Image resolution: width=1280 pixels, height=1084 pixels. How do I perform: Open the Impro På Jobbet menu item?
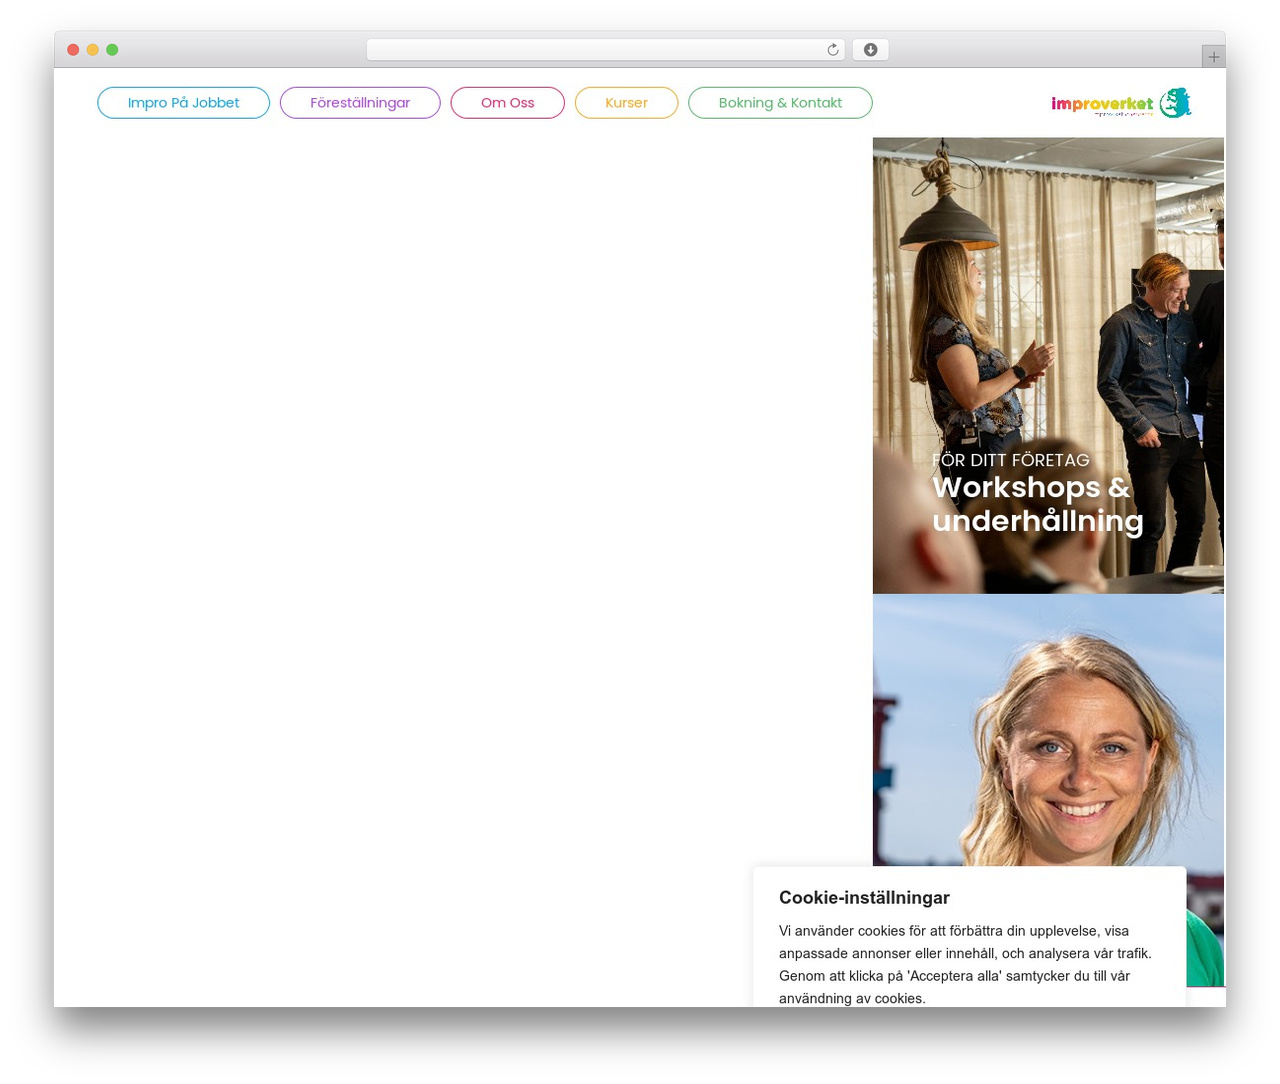(x=183, y=103)
